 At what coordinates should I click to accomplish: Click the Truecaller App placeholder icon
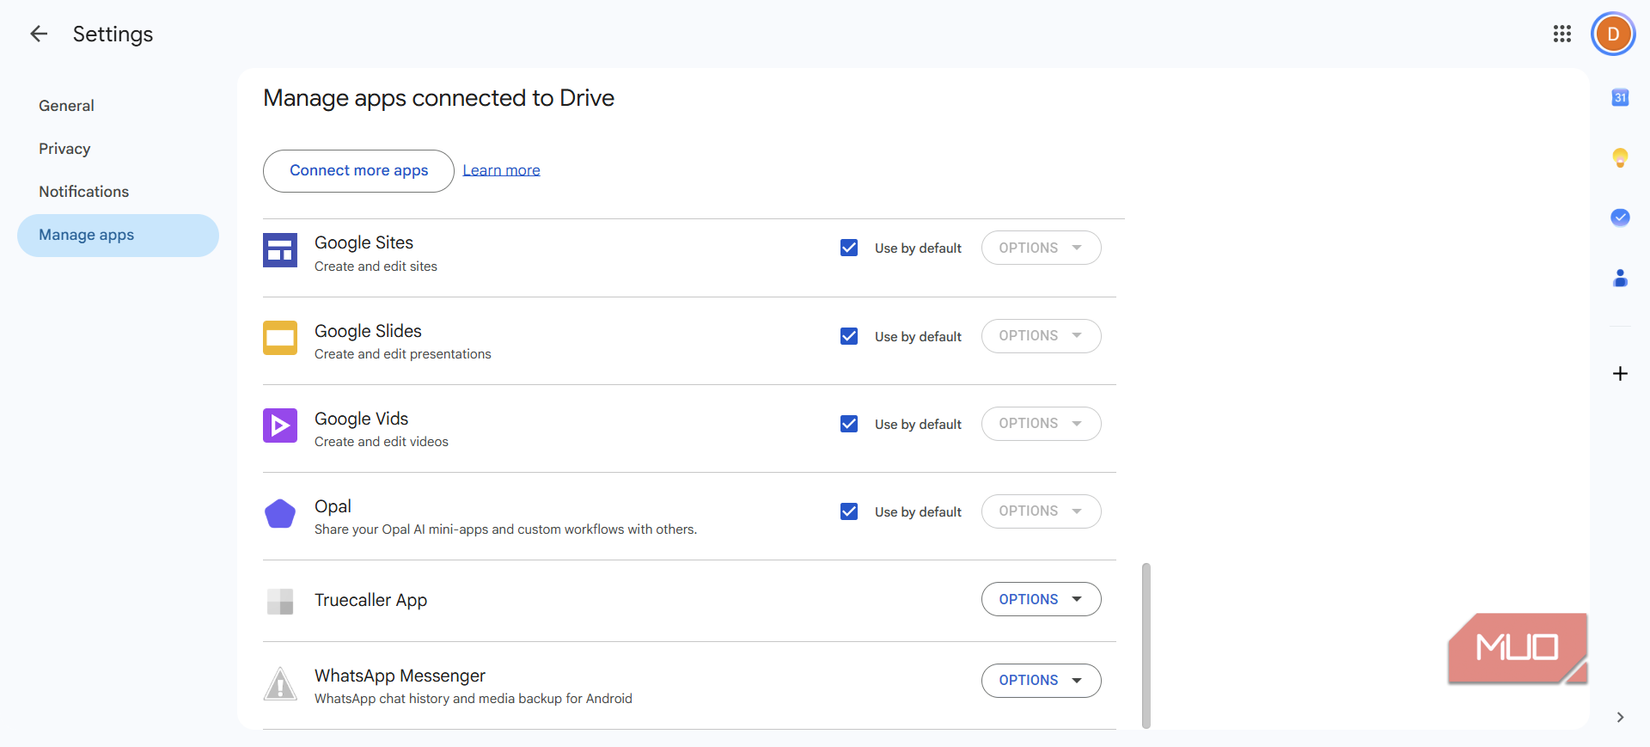click(280, 601)
